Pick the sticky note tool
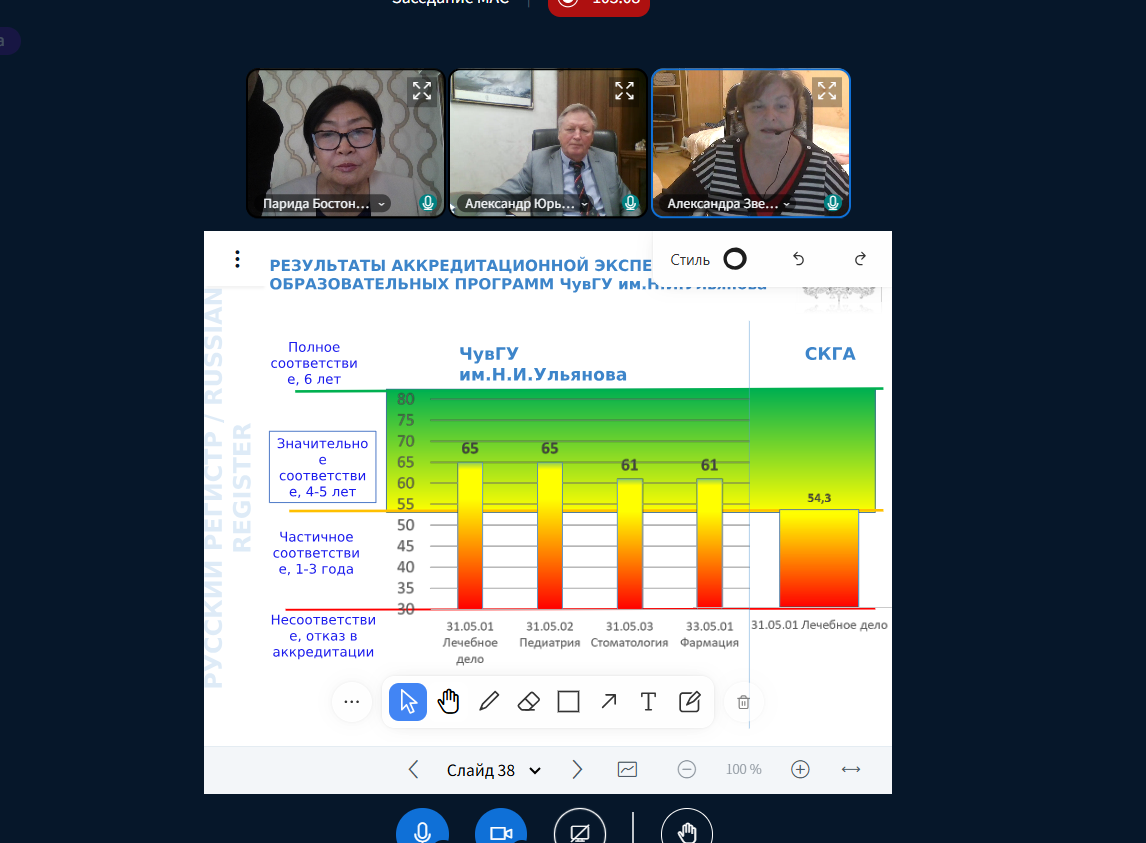This screenshot has width=1146, height=843. [x=689, y=702]
